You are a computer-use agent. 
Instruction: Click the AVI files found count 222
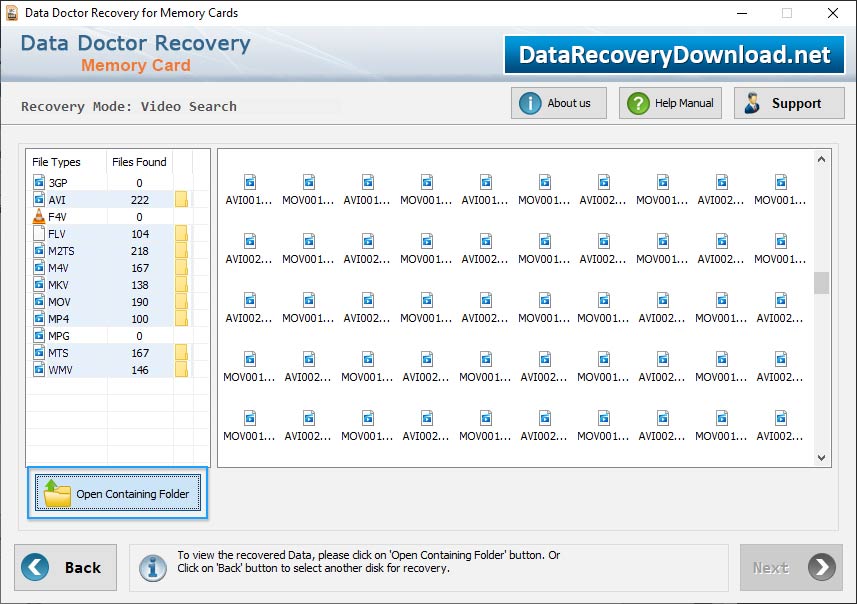click(x=140, y=200)
